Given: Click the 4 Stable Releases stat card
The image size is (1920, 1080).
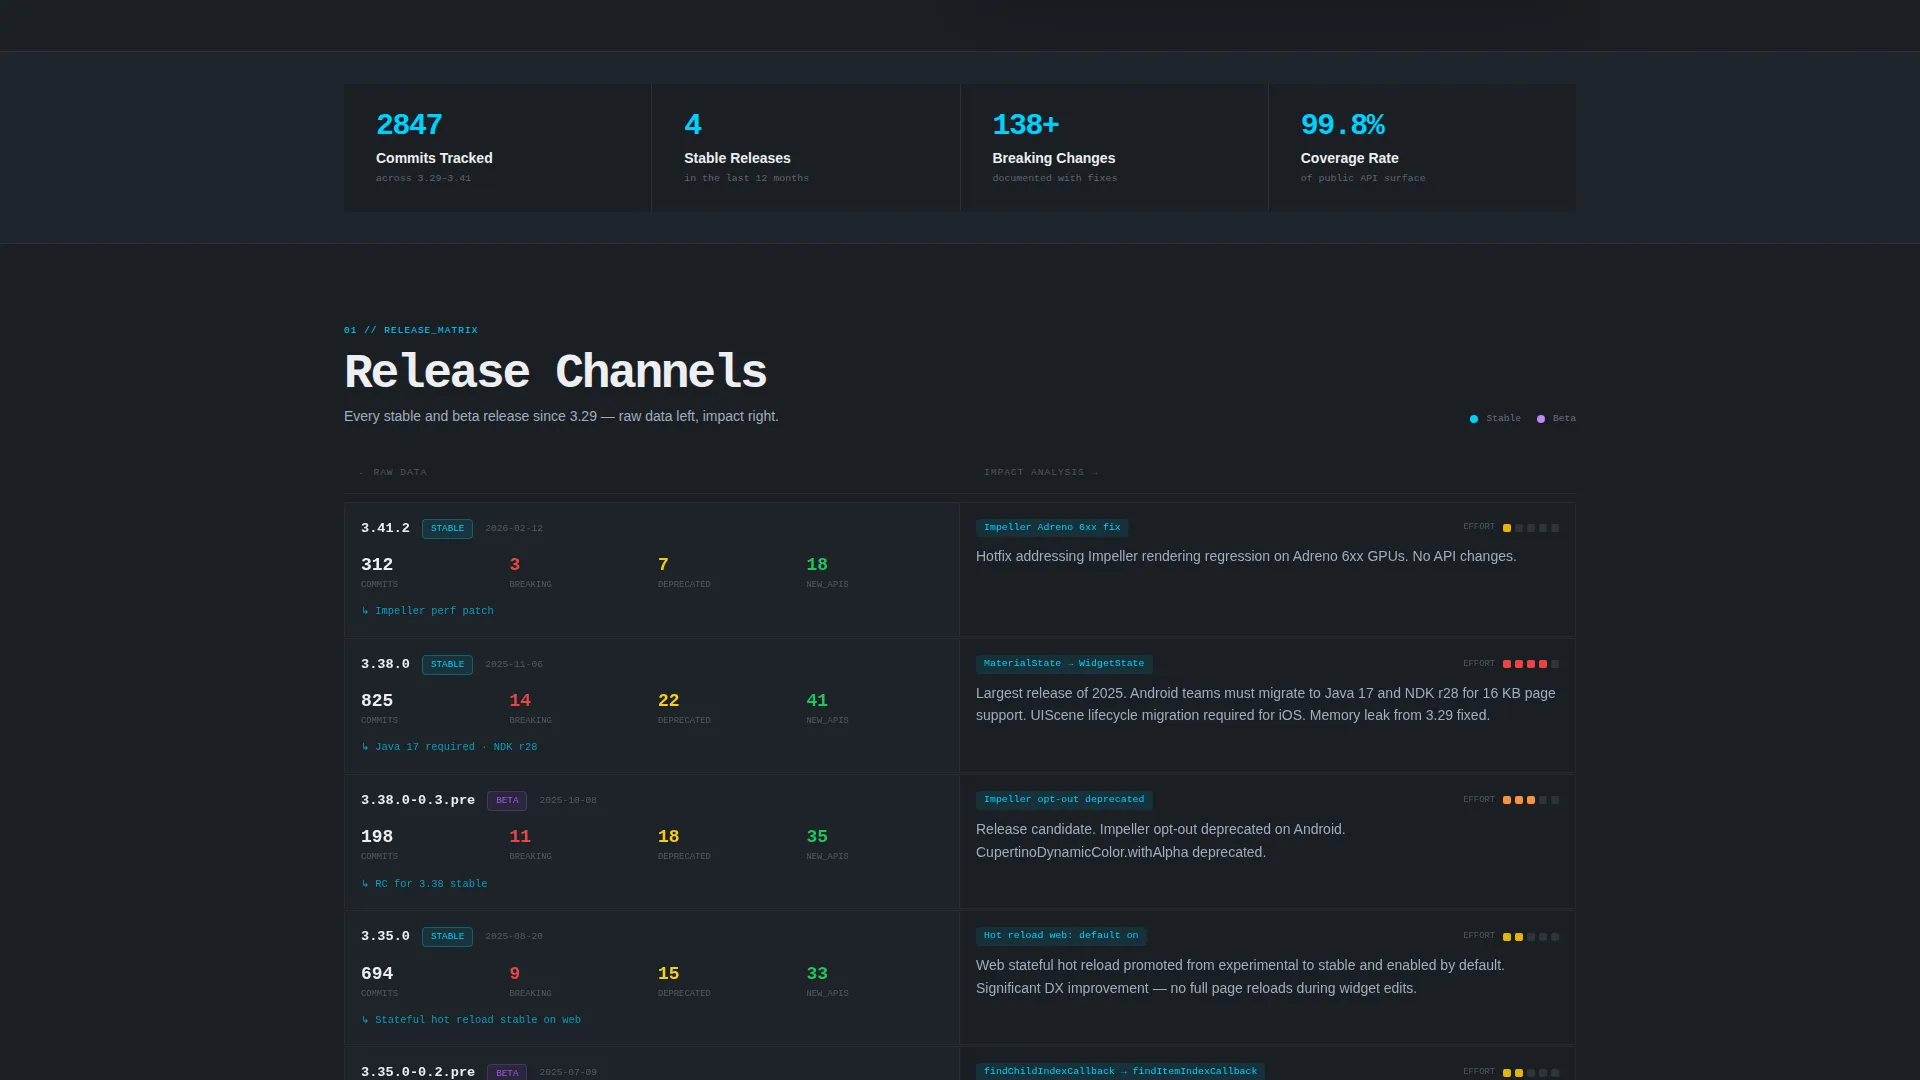Looking at the screenshot, I should click(x=805, y=148).
